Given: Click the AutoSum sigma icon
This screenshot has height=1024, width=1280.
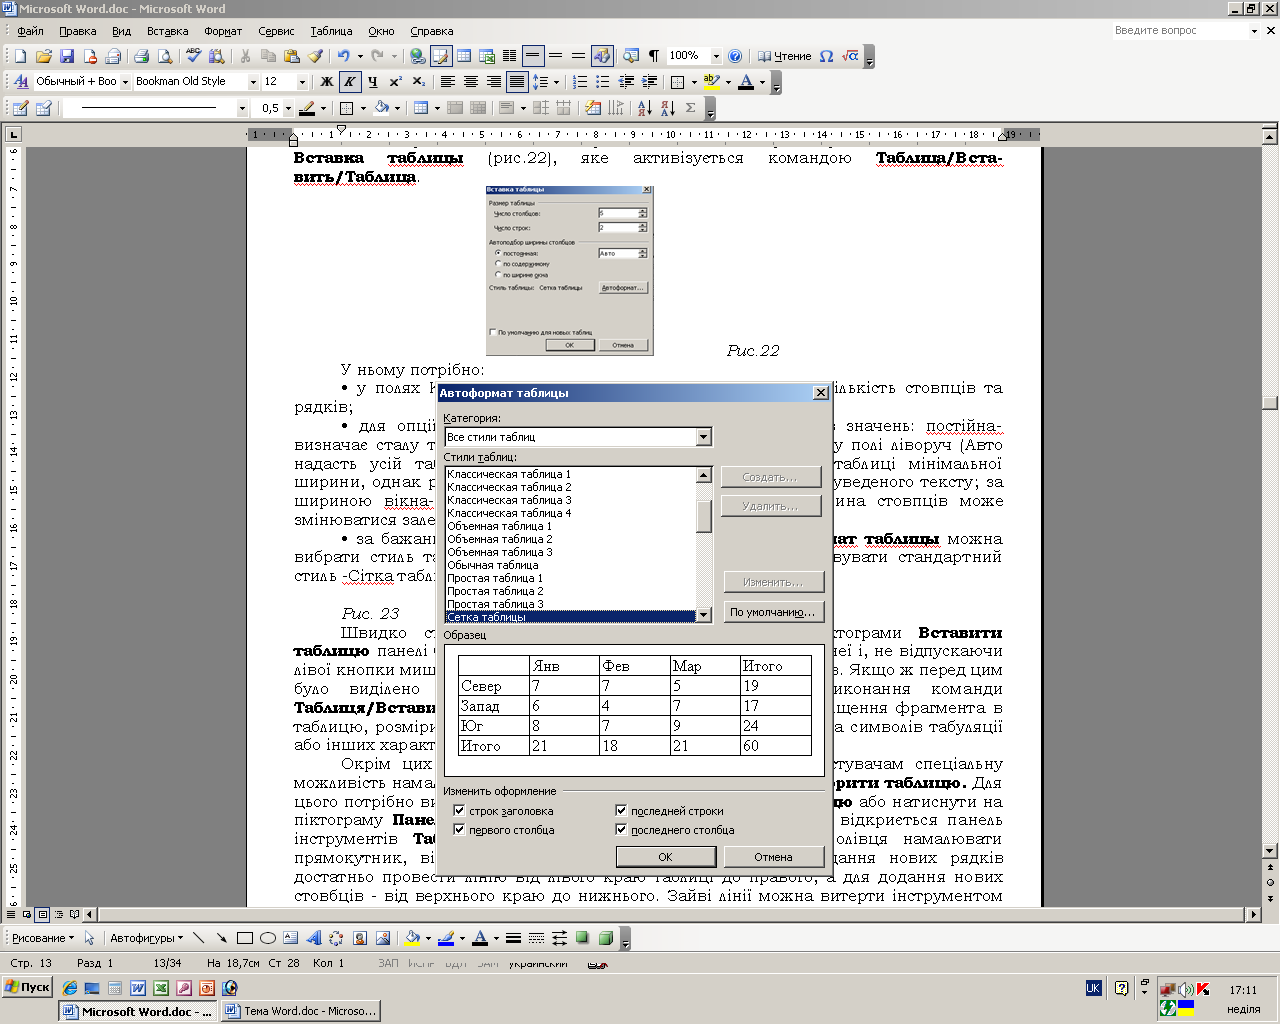Looking at the screenshot, I should (x=690, y=108).
